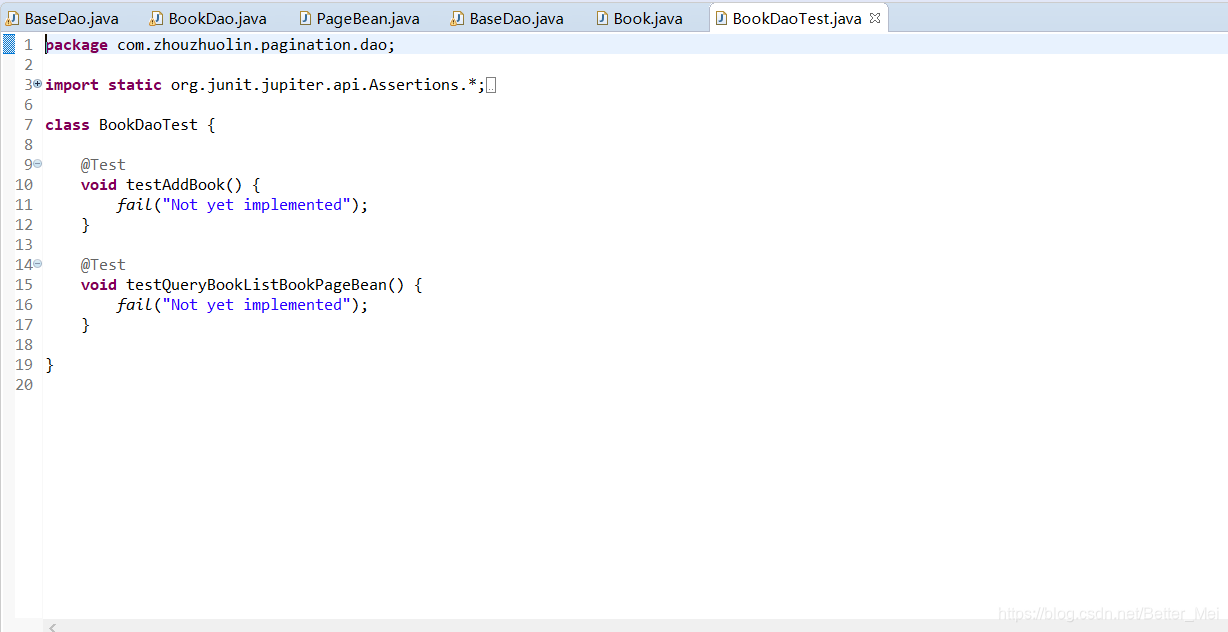Click the fail call on line 11
Screen dimensions: 1228x632
click(x=134, y=205)
